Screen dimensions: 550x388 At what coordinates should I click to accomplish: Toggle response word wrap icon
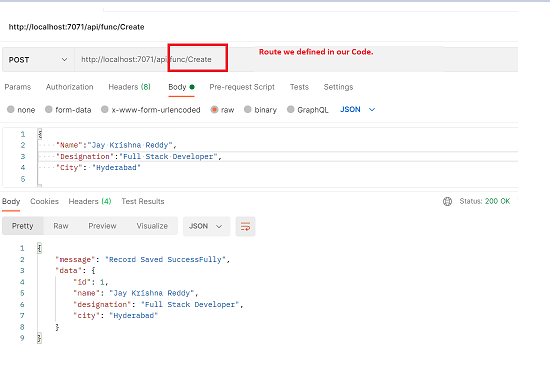pos(245,227)
